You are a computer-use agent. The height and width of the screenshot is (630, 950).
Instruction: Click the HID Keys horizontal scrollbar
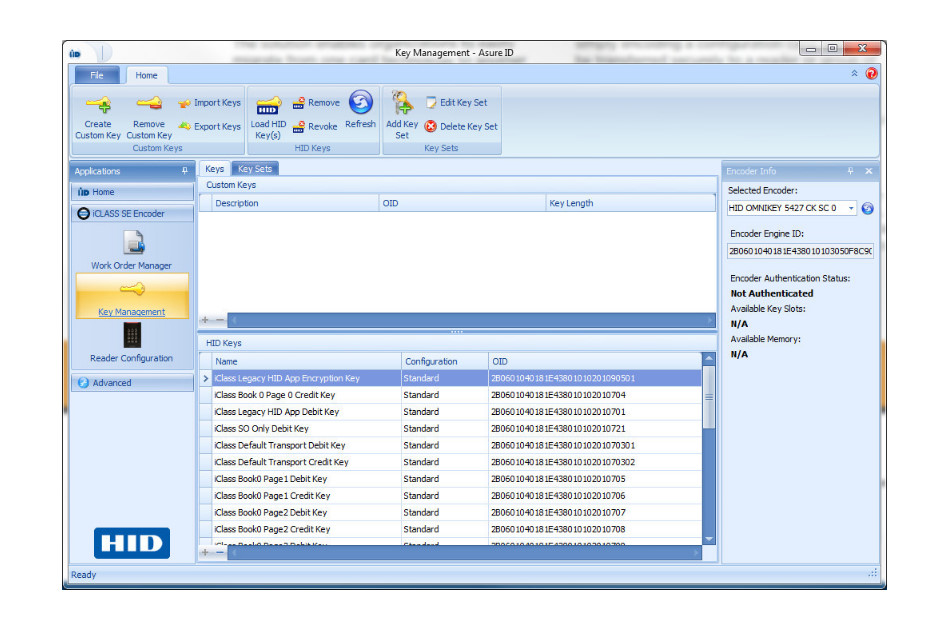click(x=465, y=553)
